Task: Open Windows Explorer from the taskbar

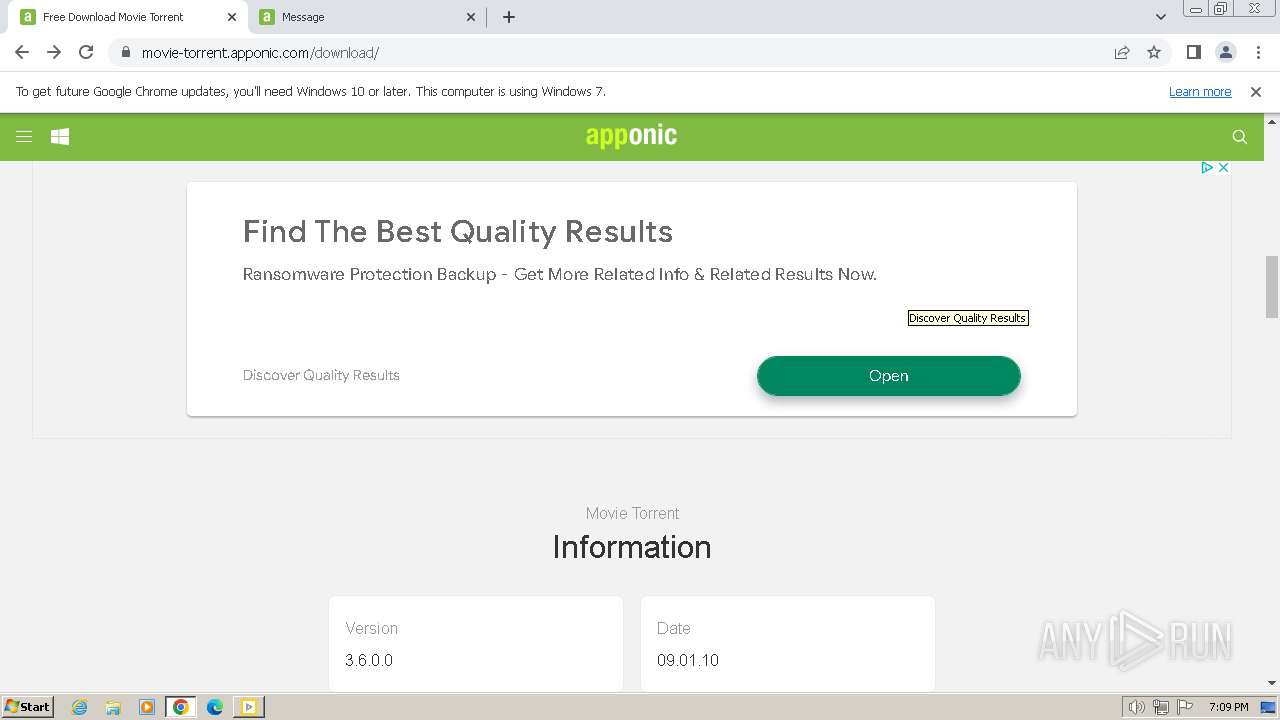Action: (x=113, y=707)
